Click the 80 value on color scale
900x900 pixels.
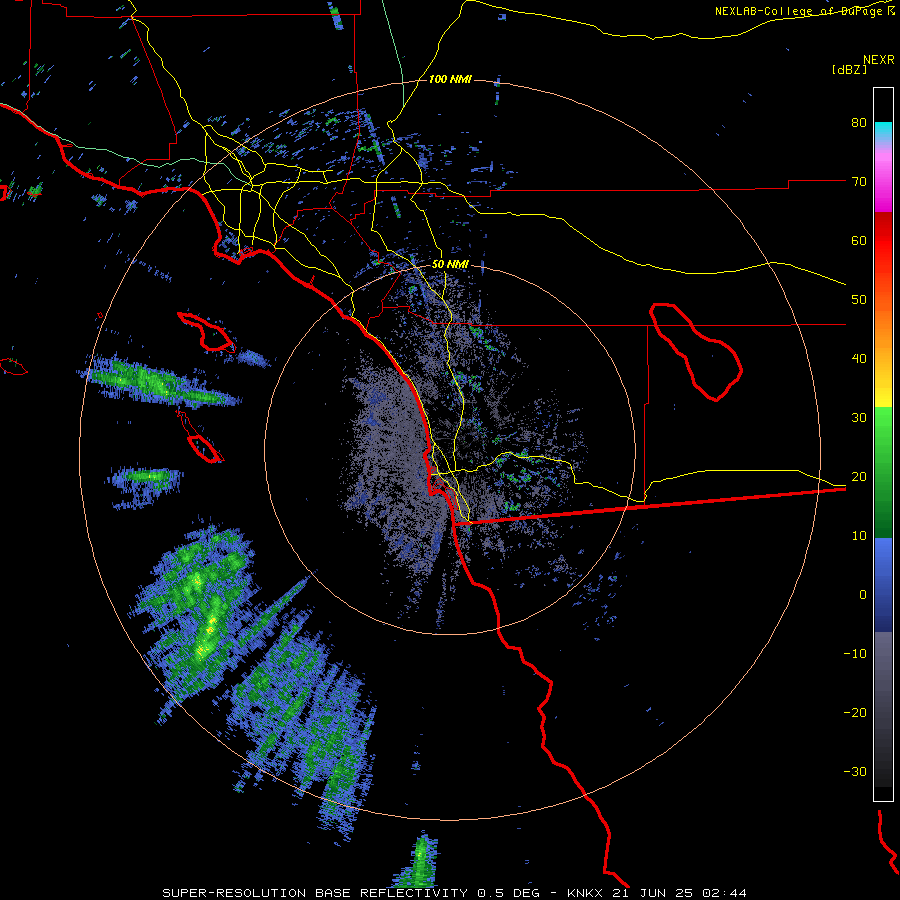[x=859, y=123]
